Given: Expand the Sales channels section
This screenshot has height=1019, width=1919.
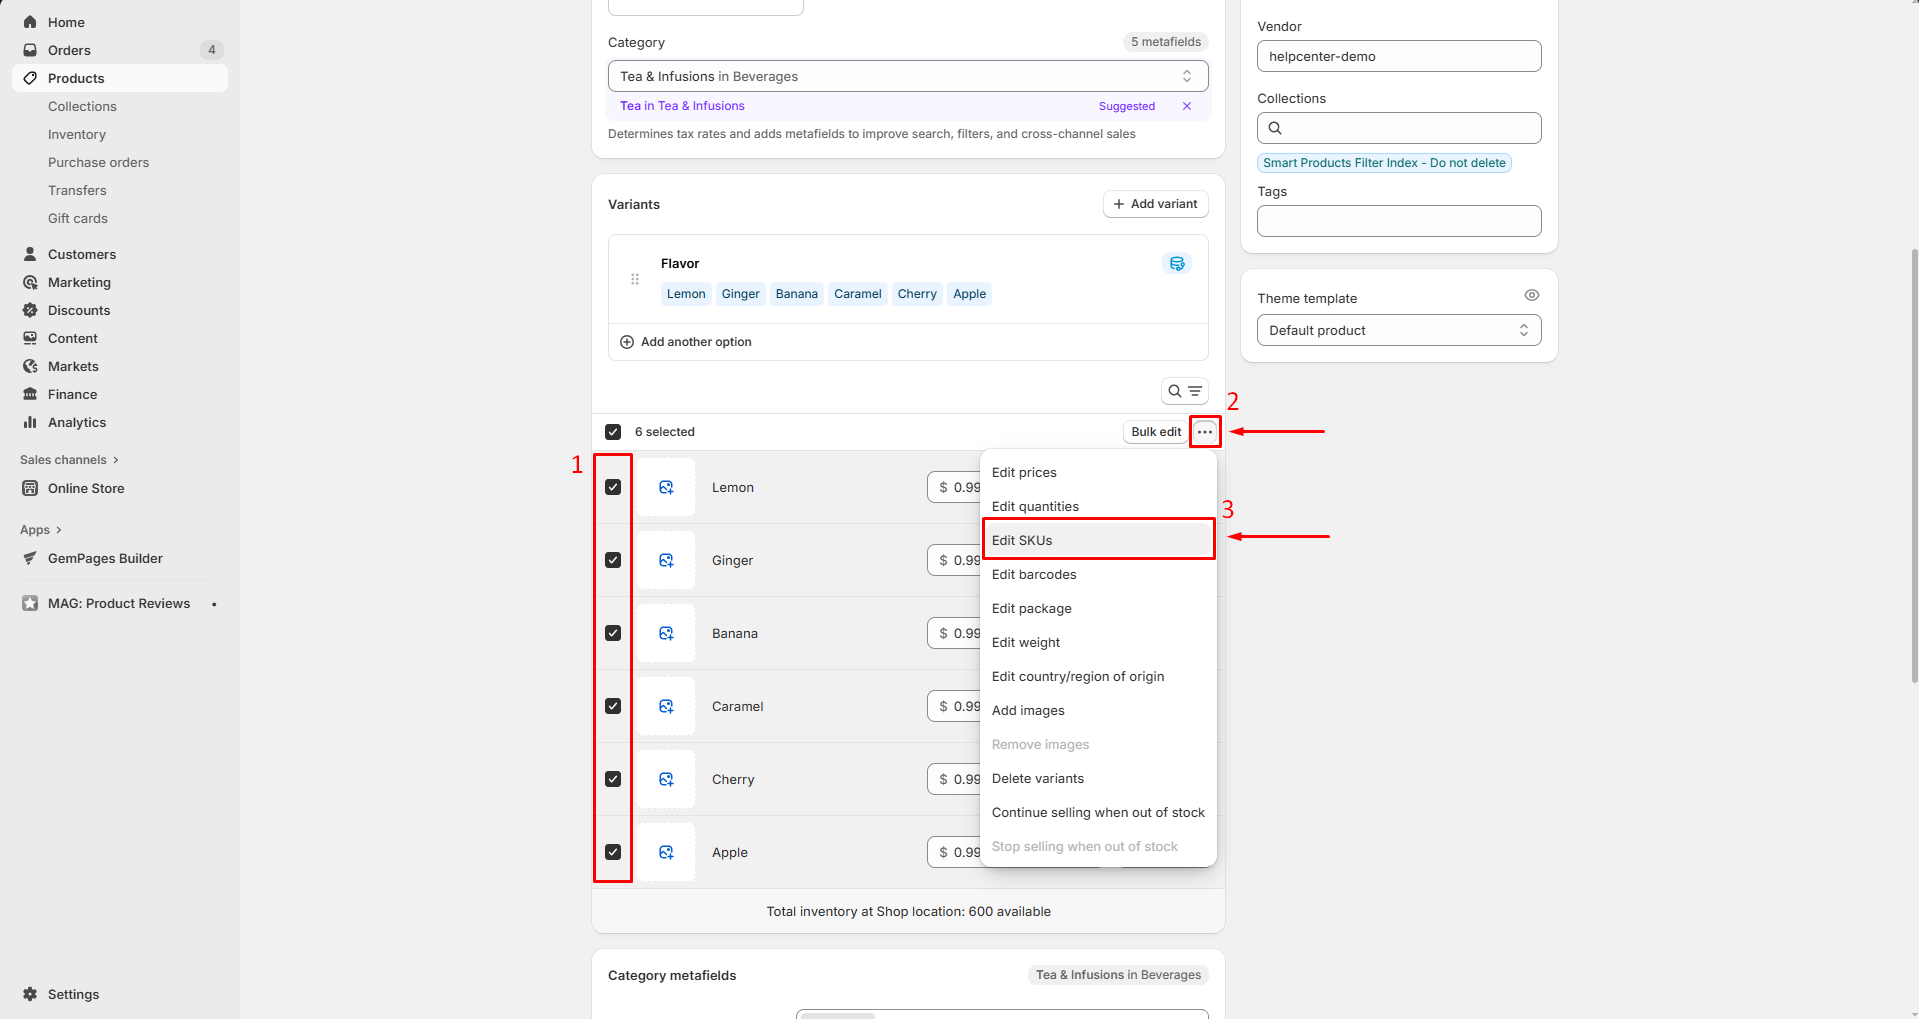Looking at the screenshot, I should 69,460.
